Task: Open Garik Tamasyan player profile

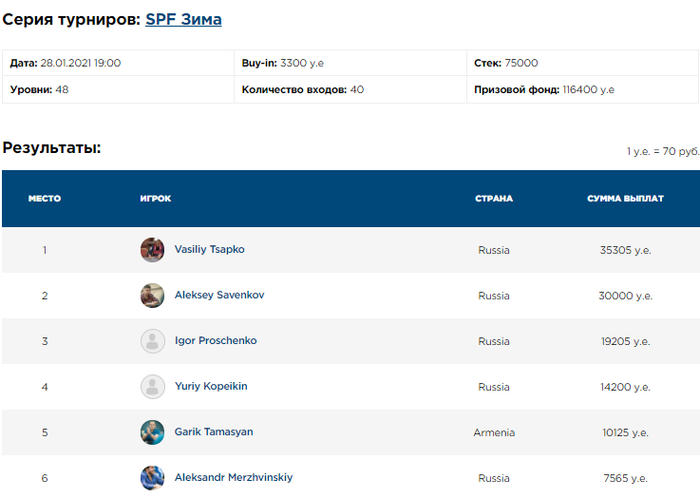Action: click(x=213, y=432)
